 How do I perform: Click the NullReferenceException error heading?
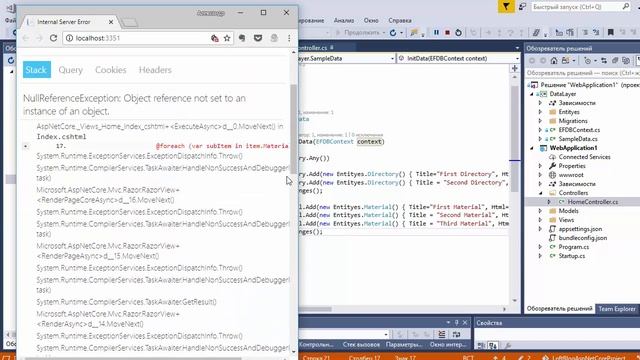click(x=135, y=104)
